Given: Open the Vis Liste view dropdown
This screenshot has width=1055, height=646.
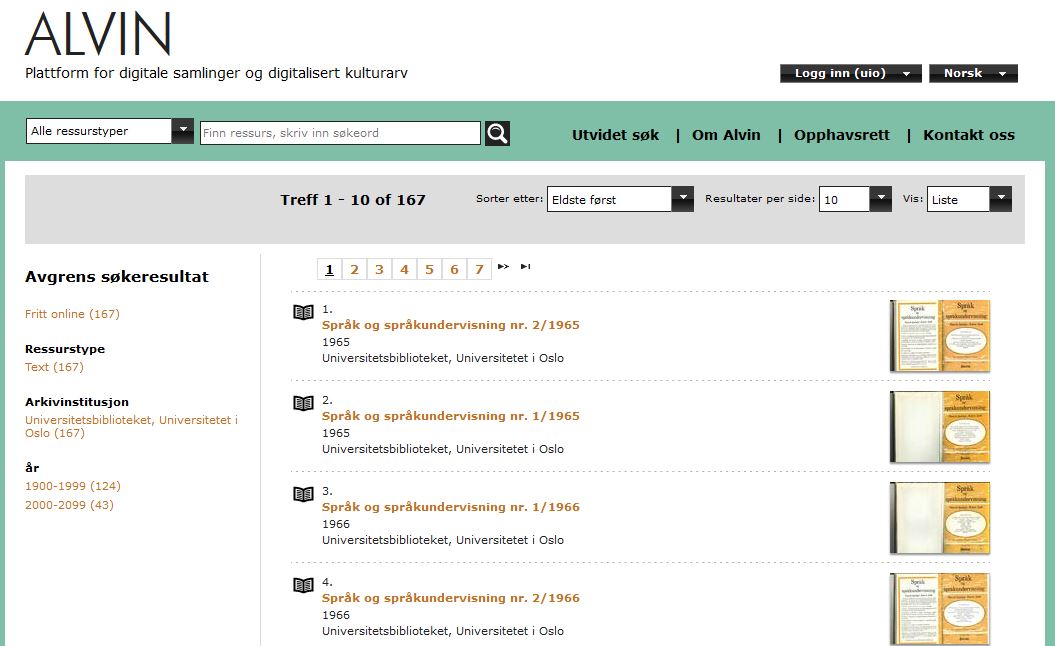Looking at the screenshot, I should pos(969,199).
